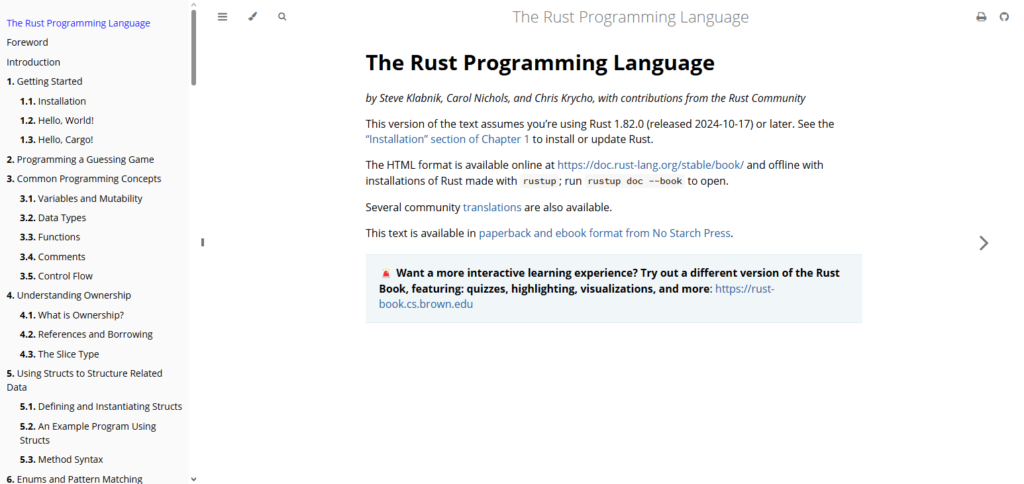The height and width of the screenshot is (484, 1024).
Task: Open the rust-book.cs.brown.edu link
Action: 577,297
